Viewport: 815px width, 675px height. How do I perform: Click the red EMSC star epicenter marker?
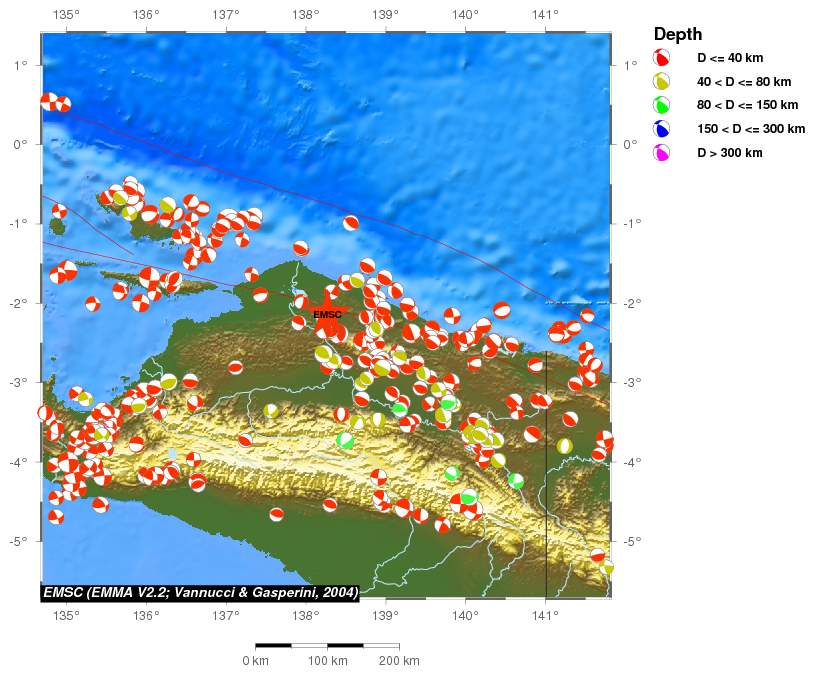coord(325,305)
